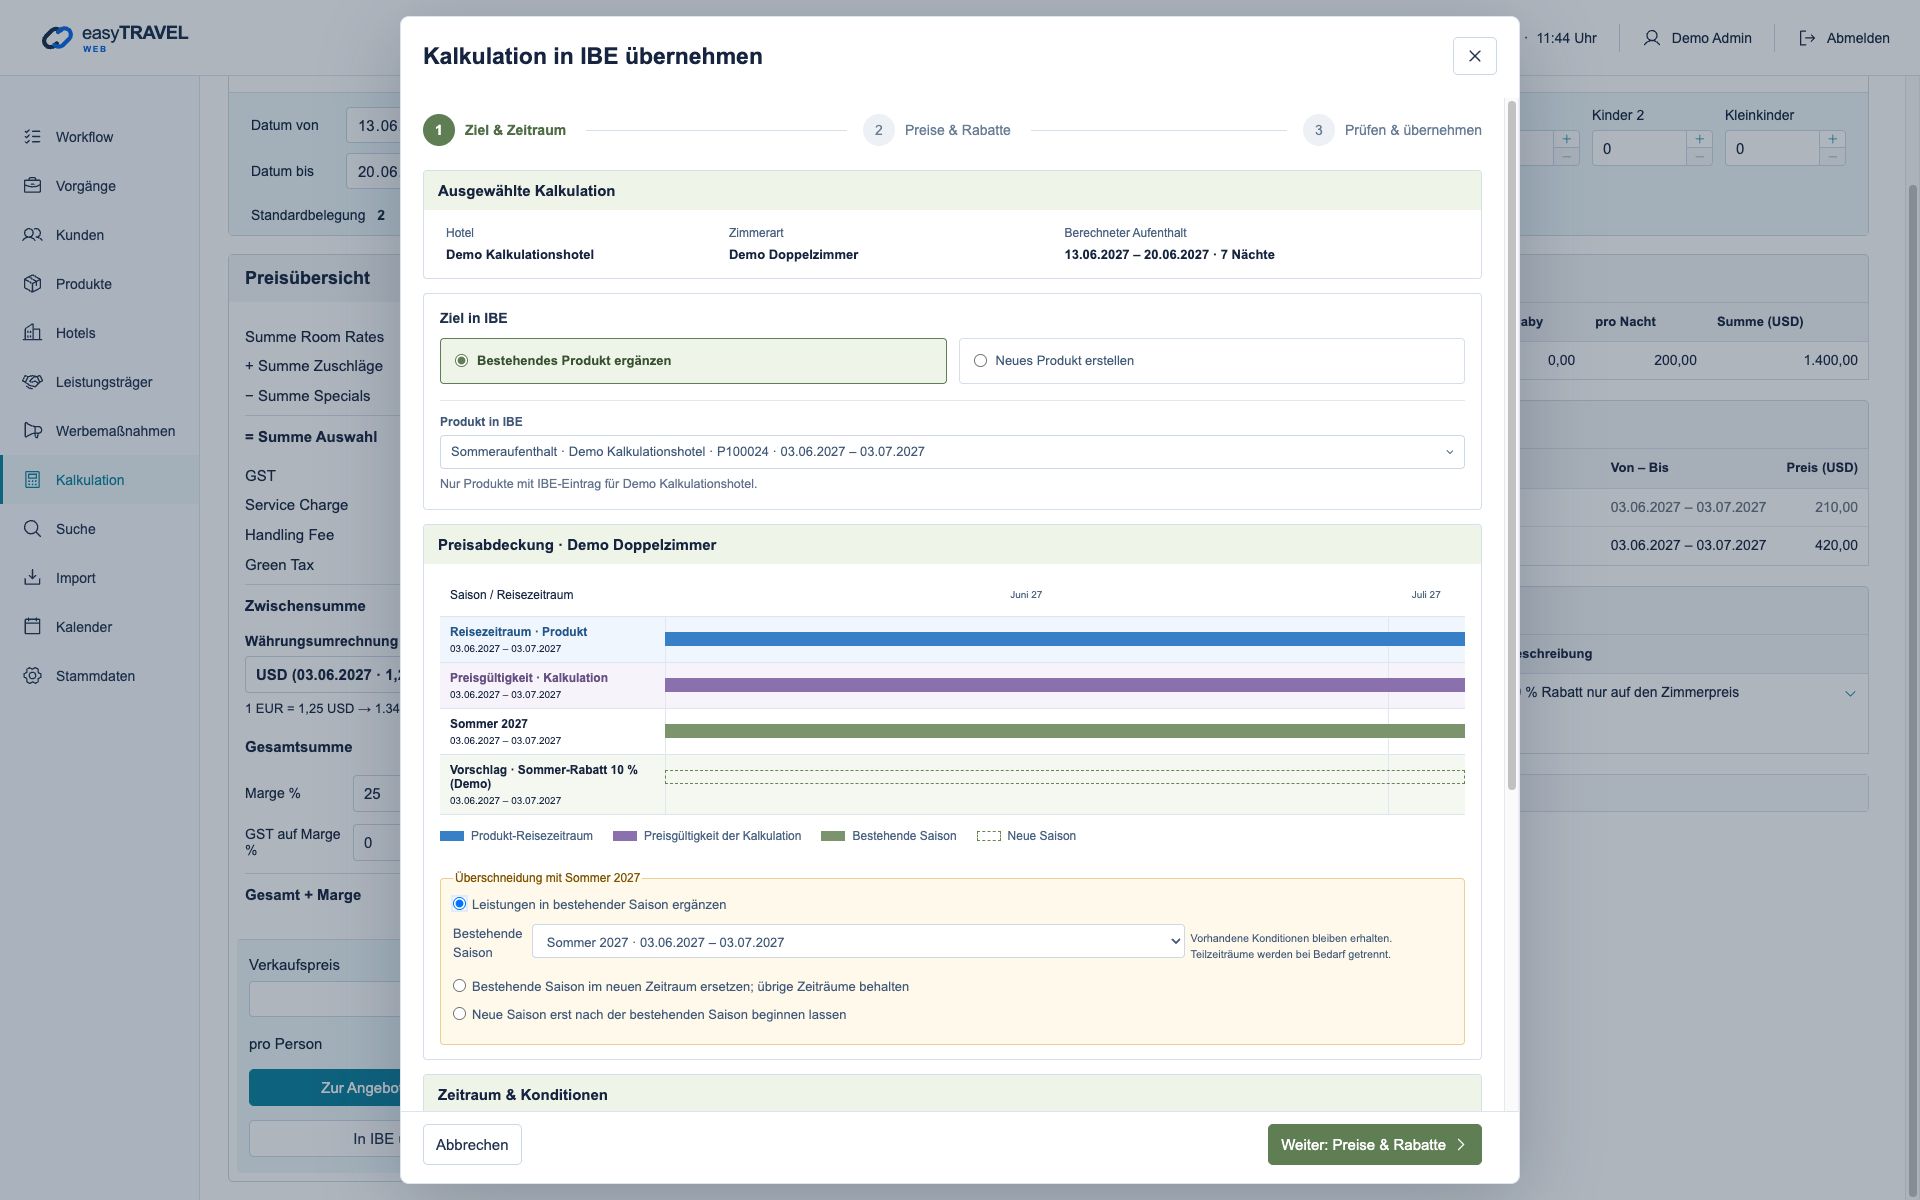Screen dimensions: 1920x1200
Task: Click the blue Reisezeitraum Produkt timeline bar
Action: point(1064,639)
